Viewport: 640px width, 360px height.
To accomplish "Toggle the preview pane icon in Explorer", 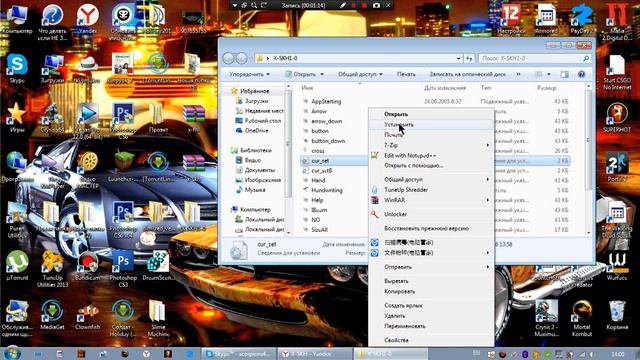I will pos(564,74).
